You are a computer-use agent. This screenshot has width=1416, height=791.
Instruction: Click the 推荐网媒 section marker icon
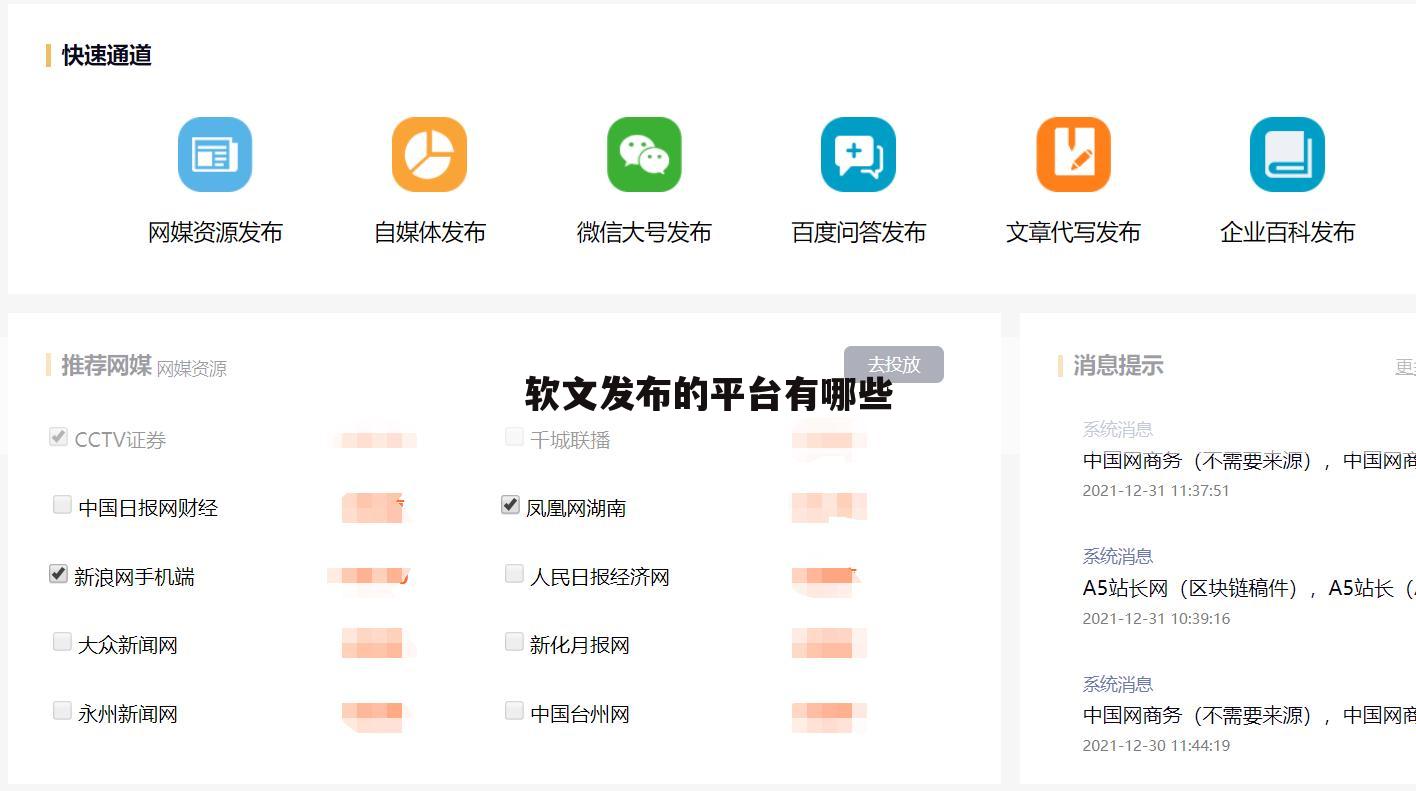click(x=49, y=366)
